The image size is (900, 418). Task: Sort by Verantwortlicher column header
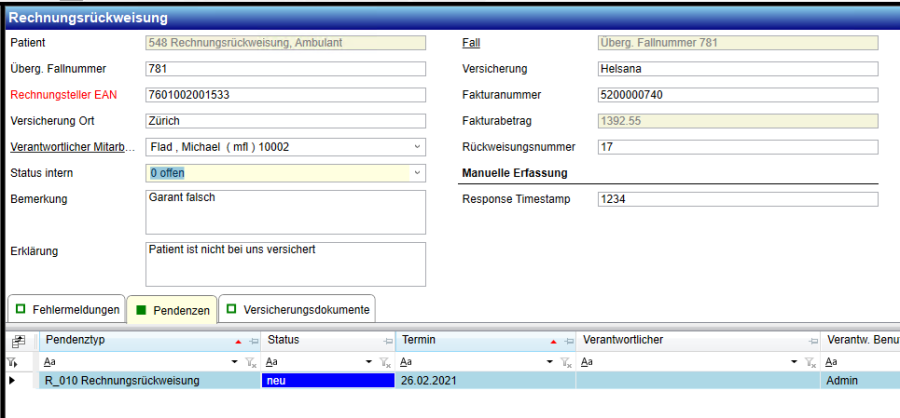click(x=697, y=341)
